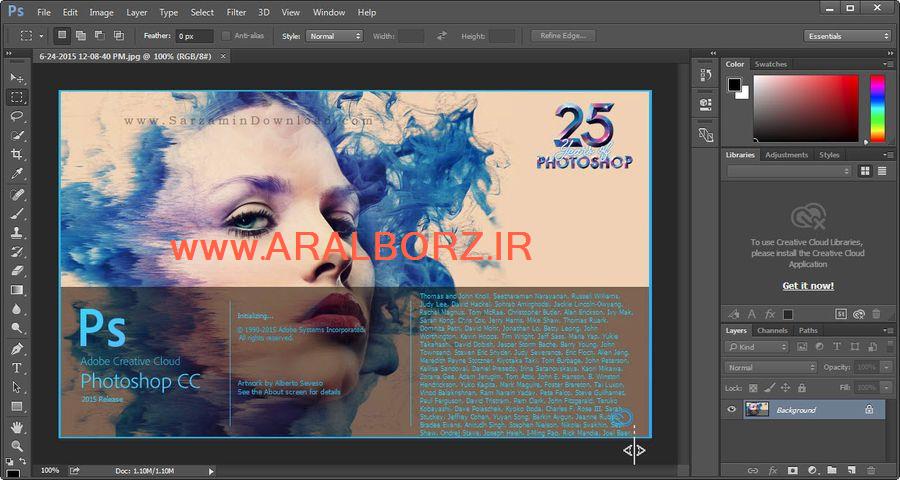Viewport: 900px width, 480px height.
Task: Click the foreground color swatch in Color panel
Action: pos(734,84)
